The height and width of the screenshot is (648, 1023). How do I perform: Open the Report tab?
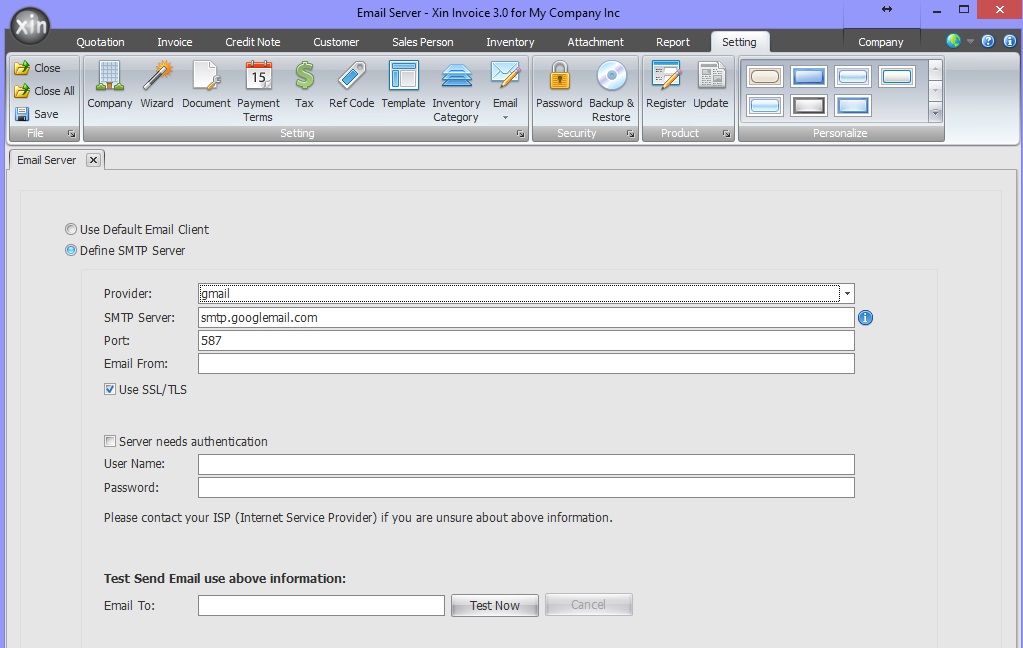(673, 42)
